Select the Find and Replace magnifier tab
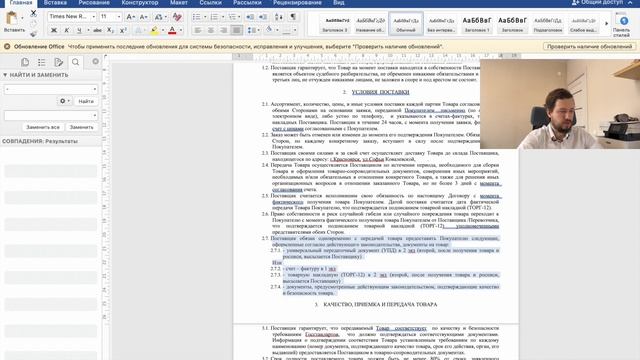 pyautogui.click(x=76, y=62)
